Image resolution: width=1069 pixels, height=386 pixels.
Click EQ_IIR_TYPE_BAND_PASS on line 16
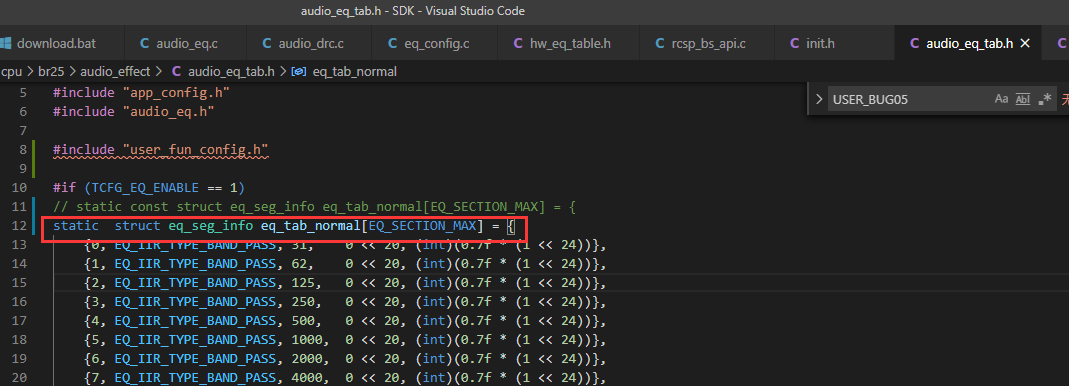194,301
